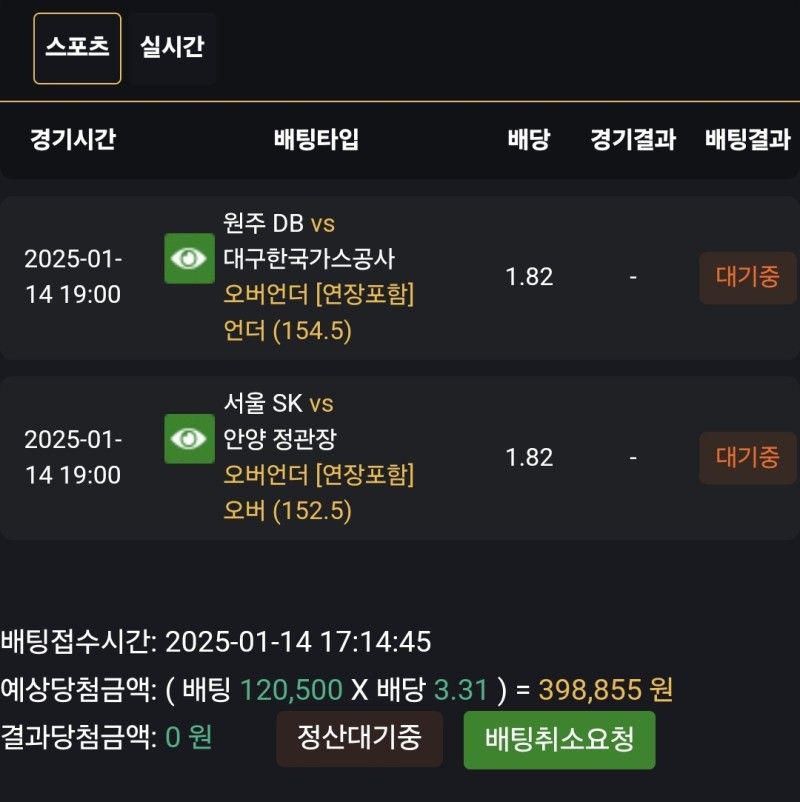Click the 120,500 betting amount
Image resolution: width=800 pixels, height=802 pixels.
[x=291, y=689]
